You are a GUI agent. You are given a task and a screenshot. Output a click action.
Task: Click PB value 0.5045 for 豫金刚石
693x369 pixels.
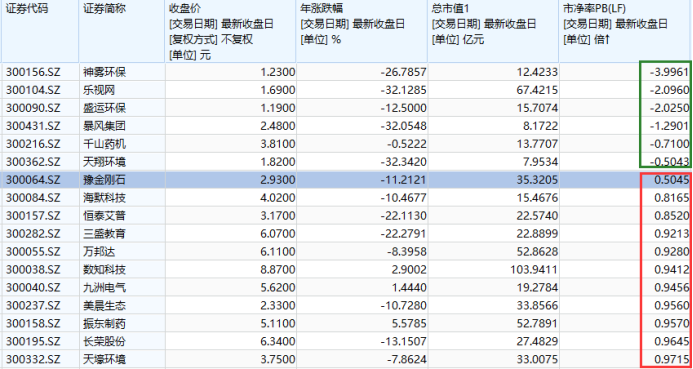click(x=673, y=180)
